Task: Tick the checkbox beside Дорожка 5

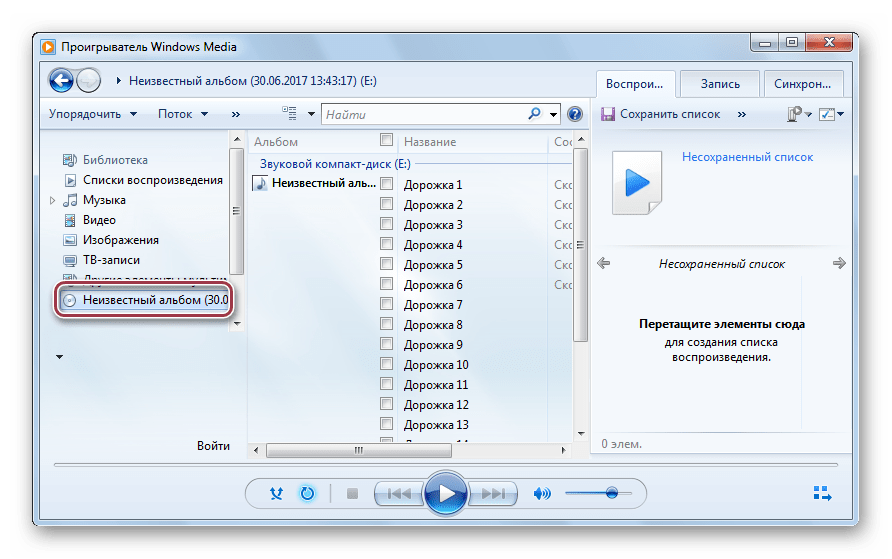Action: [x=387, y=264]
